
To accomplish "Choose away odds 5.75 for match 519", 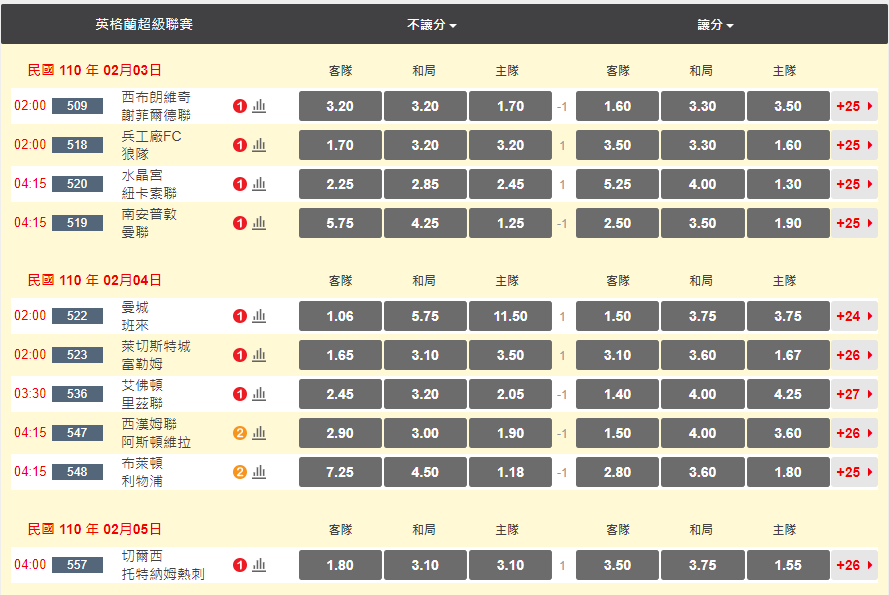I will 340,223.
